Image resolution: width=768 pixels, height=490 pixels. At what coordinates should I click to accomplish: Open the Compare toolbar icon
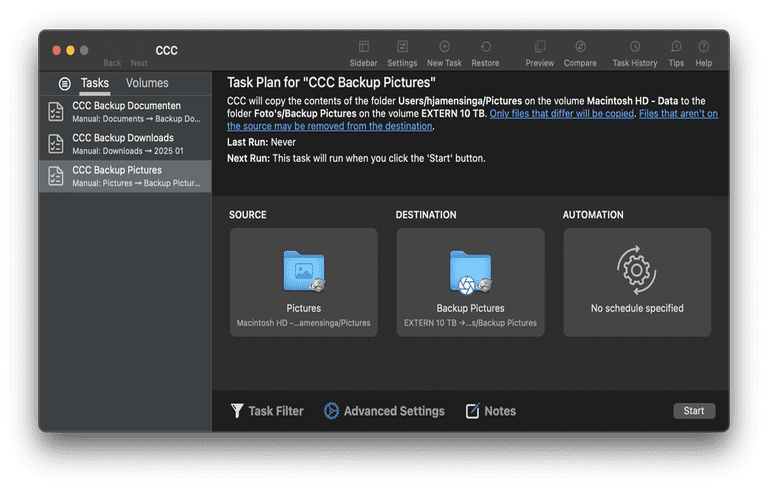(x=580, y=47)
